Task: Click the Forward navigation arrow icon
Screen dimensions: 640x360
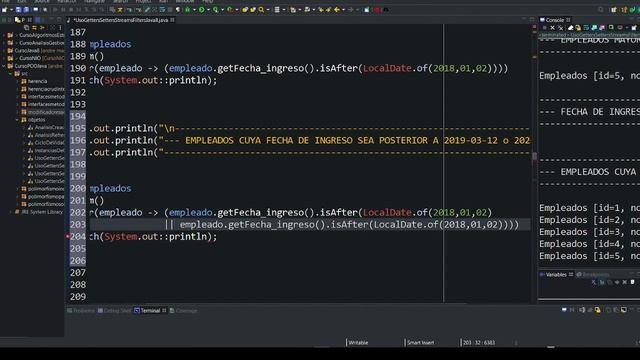Action: [351, 9]
